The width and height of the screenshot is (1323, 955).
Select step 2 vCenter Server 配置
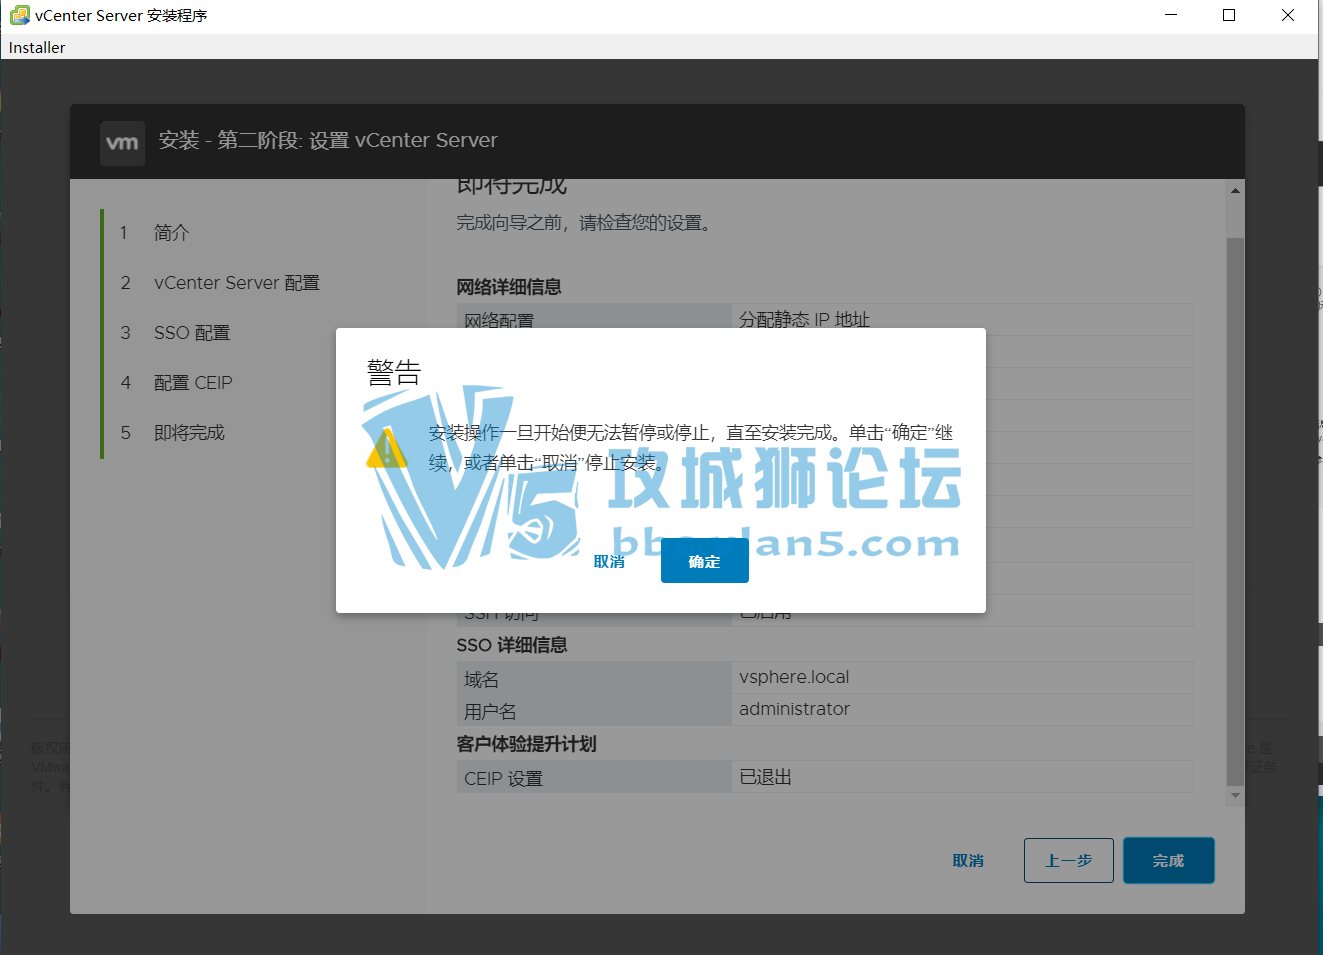tap(237, 282)
